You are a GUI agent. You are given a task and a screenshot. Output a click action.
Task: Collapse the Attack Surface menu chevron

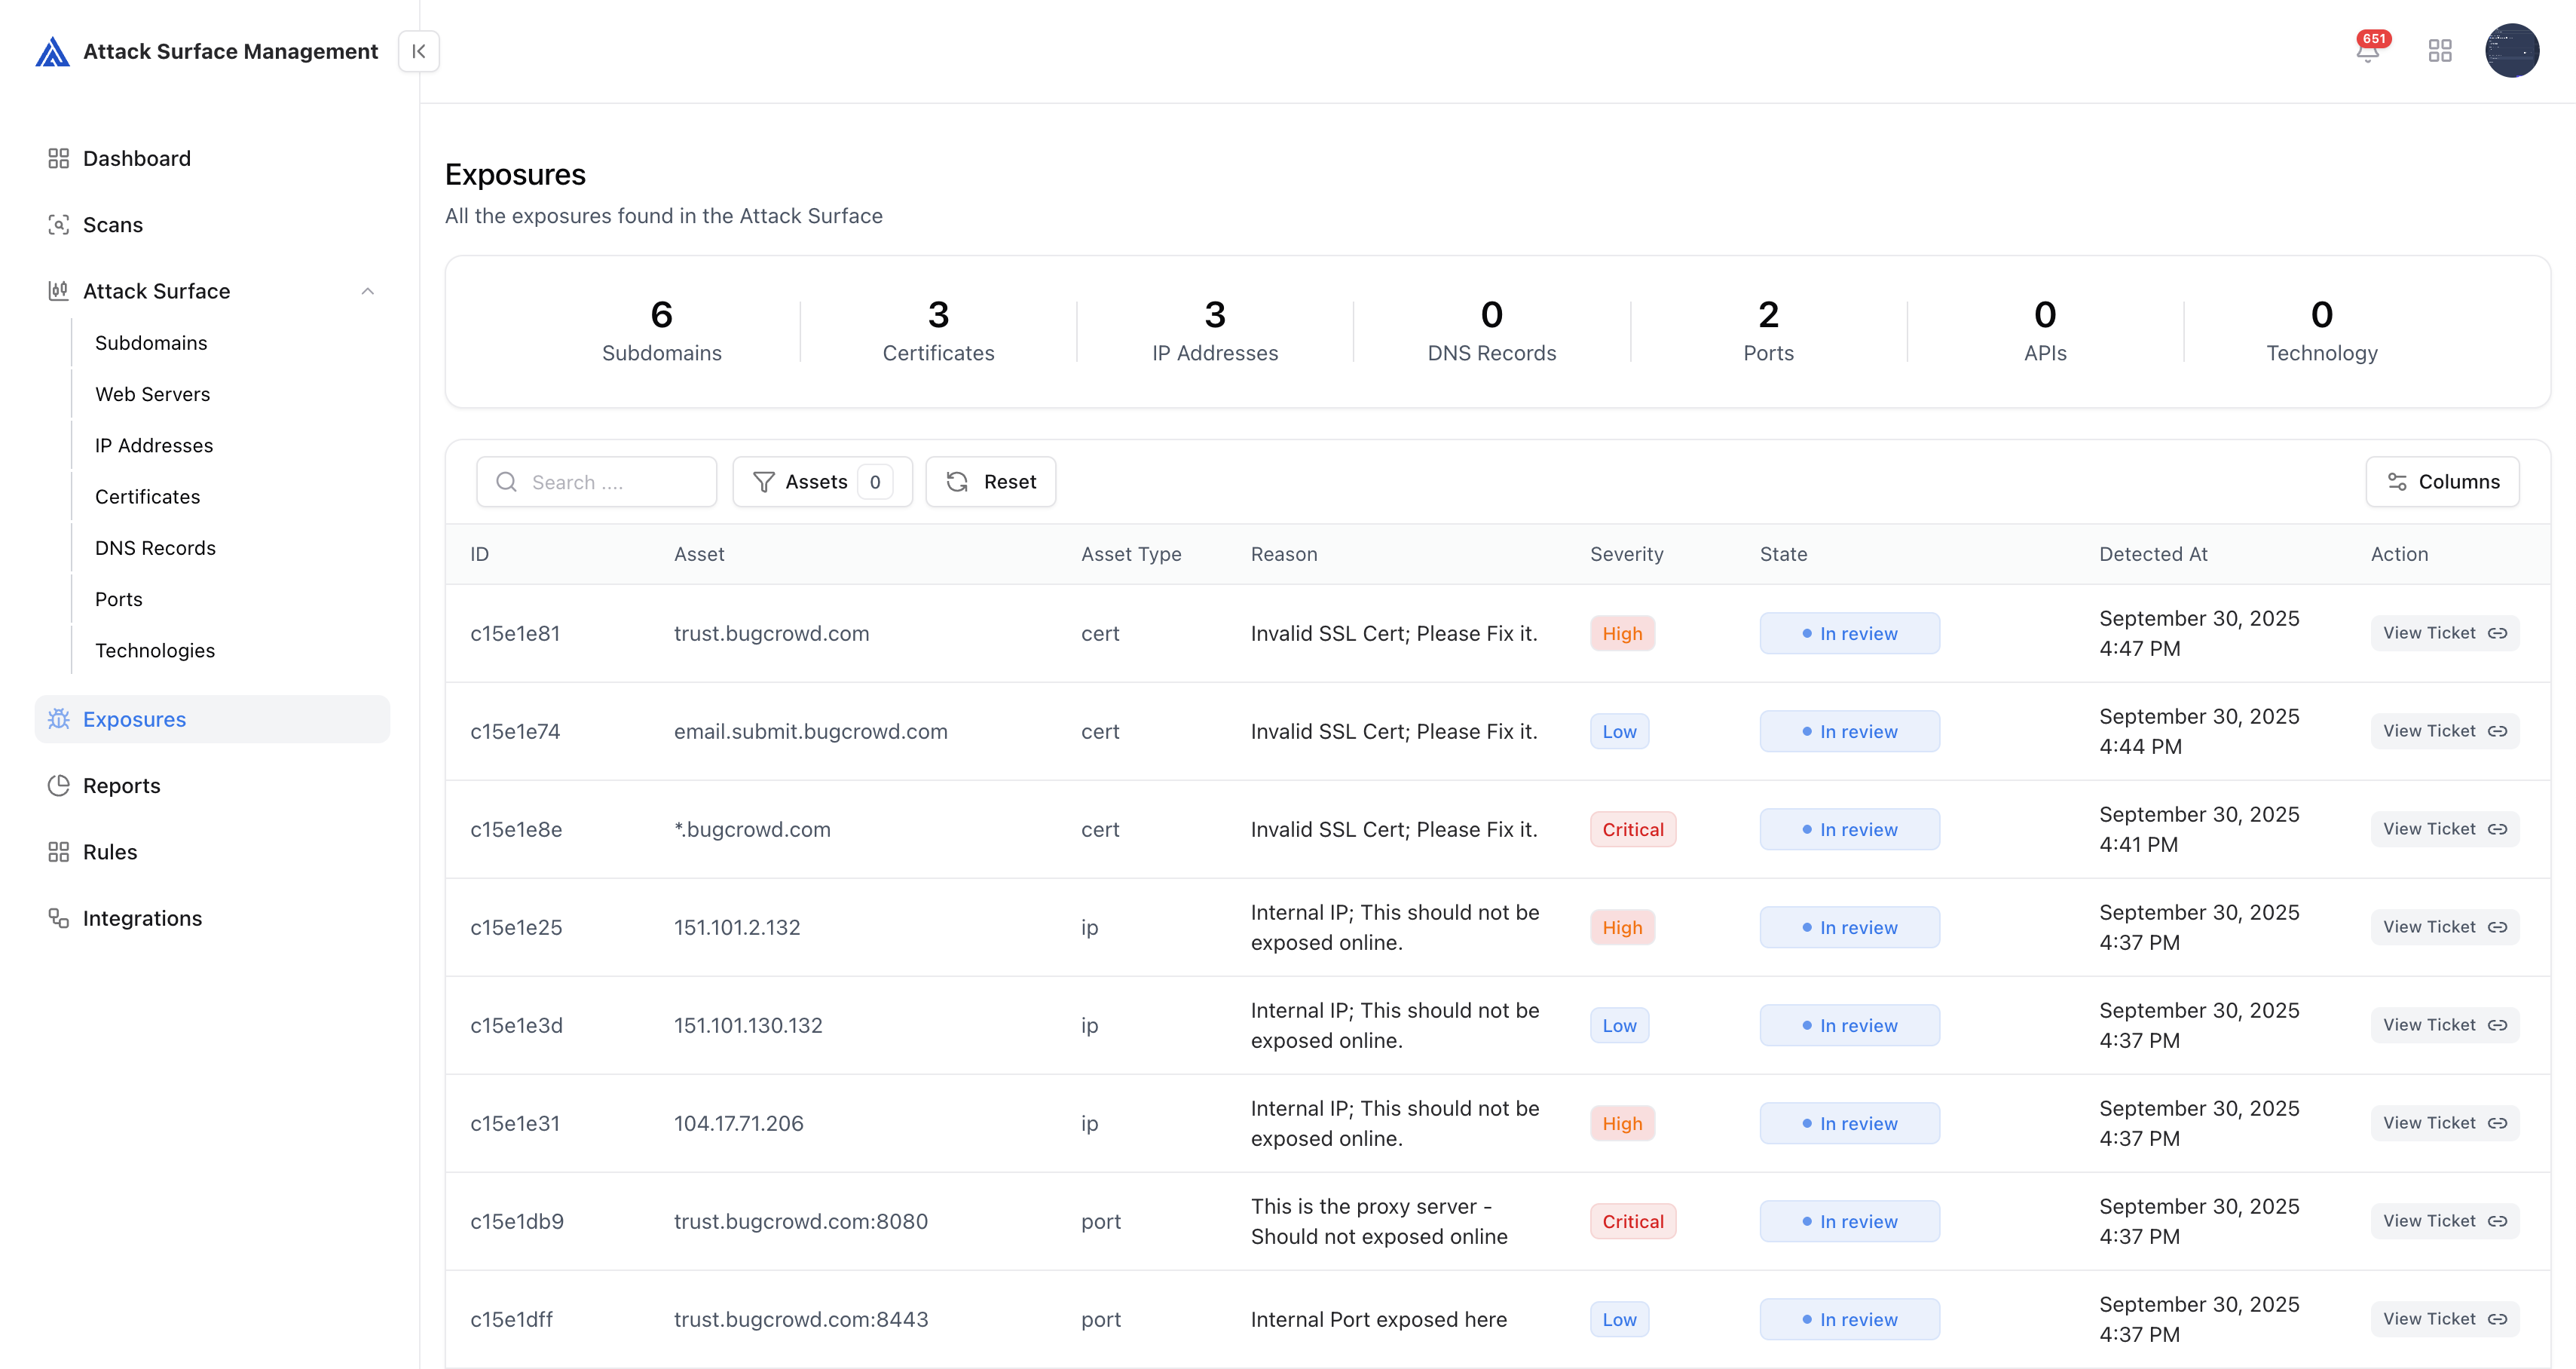(x=367, y=291)
